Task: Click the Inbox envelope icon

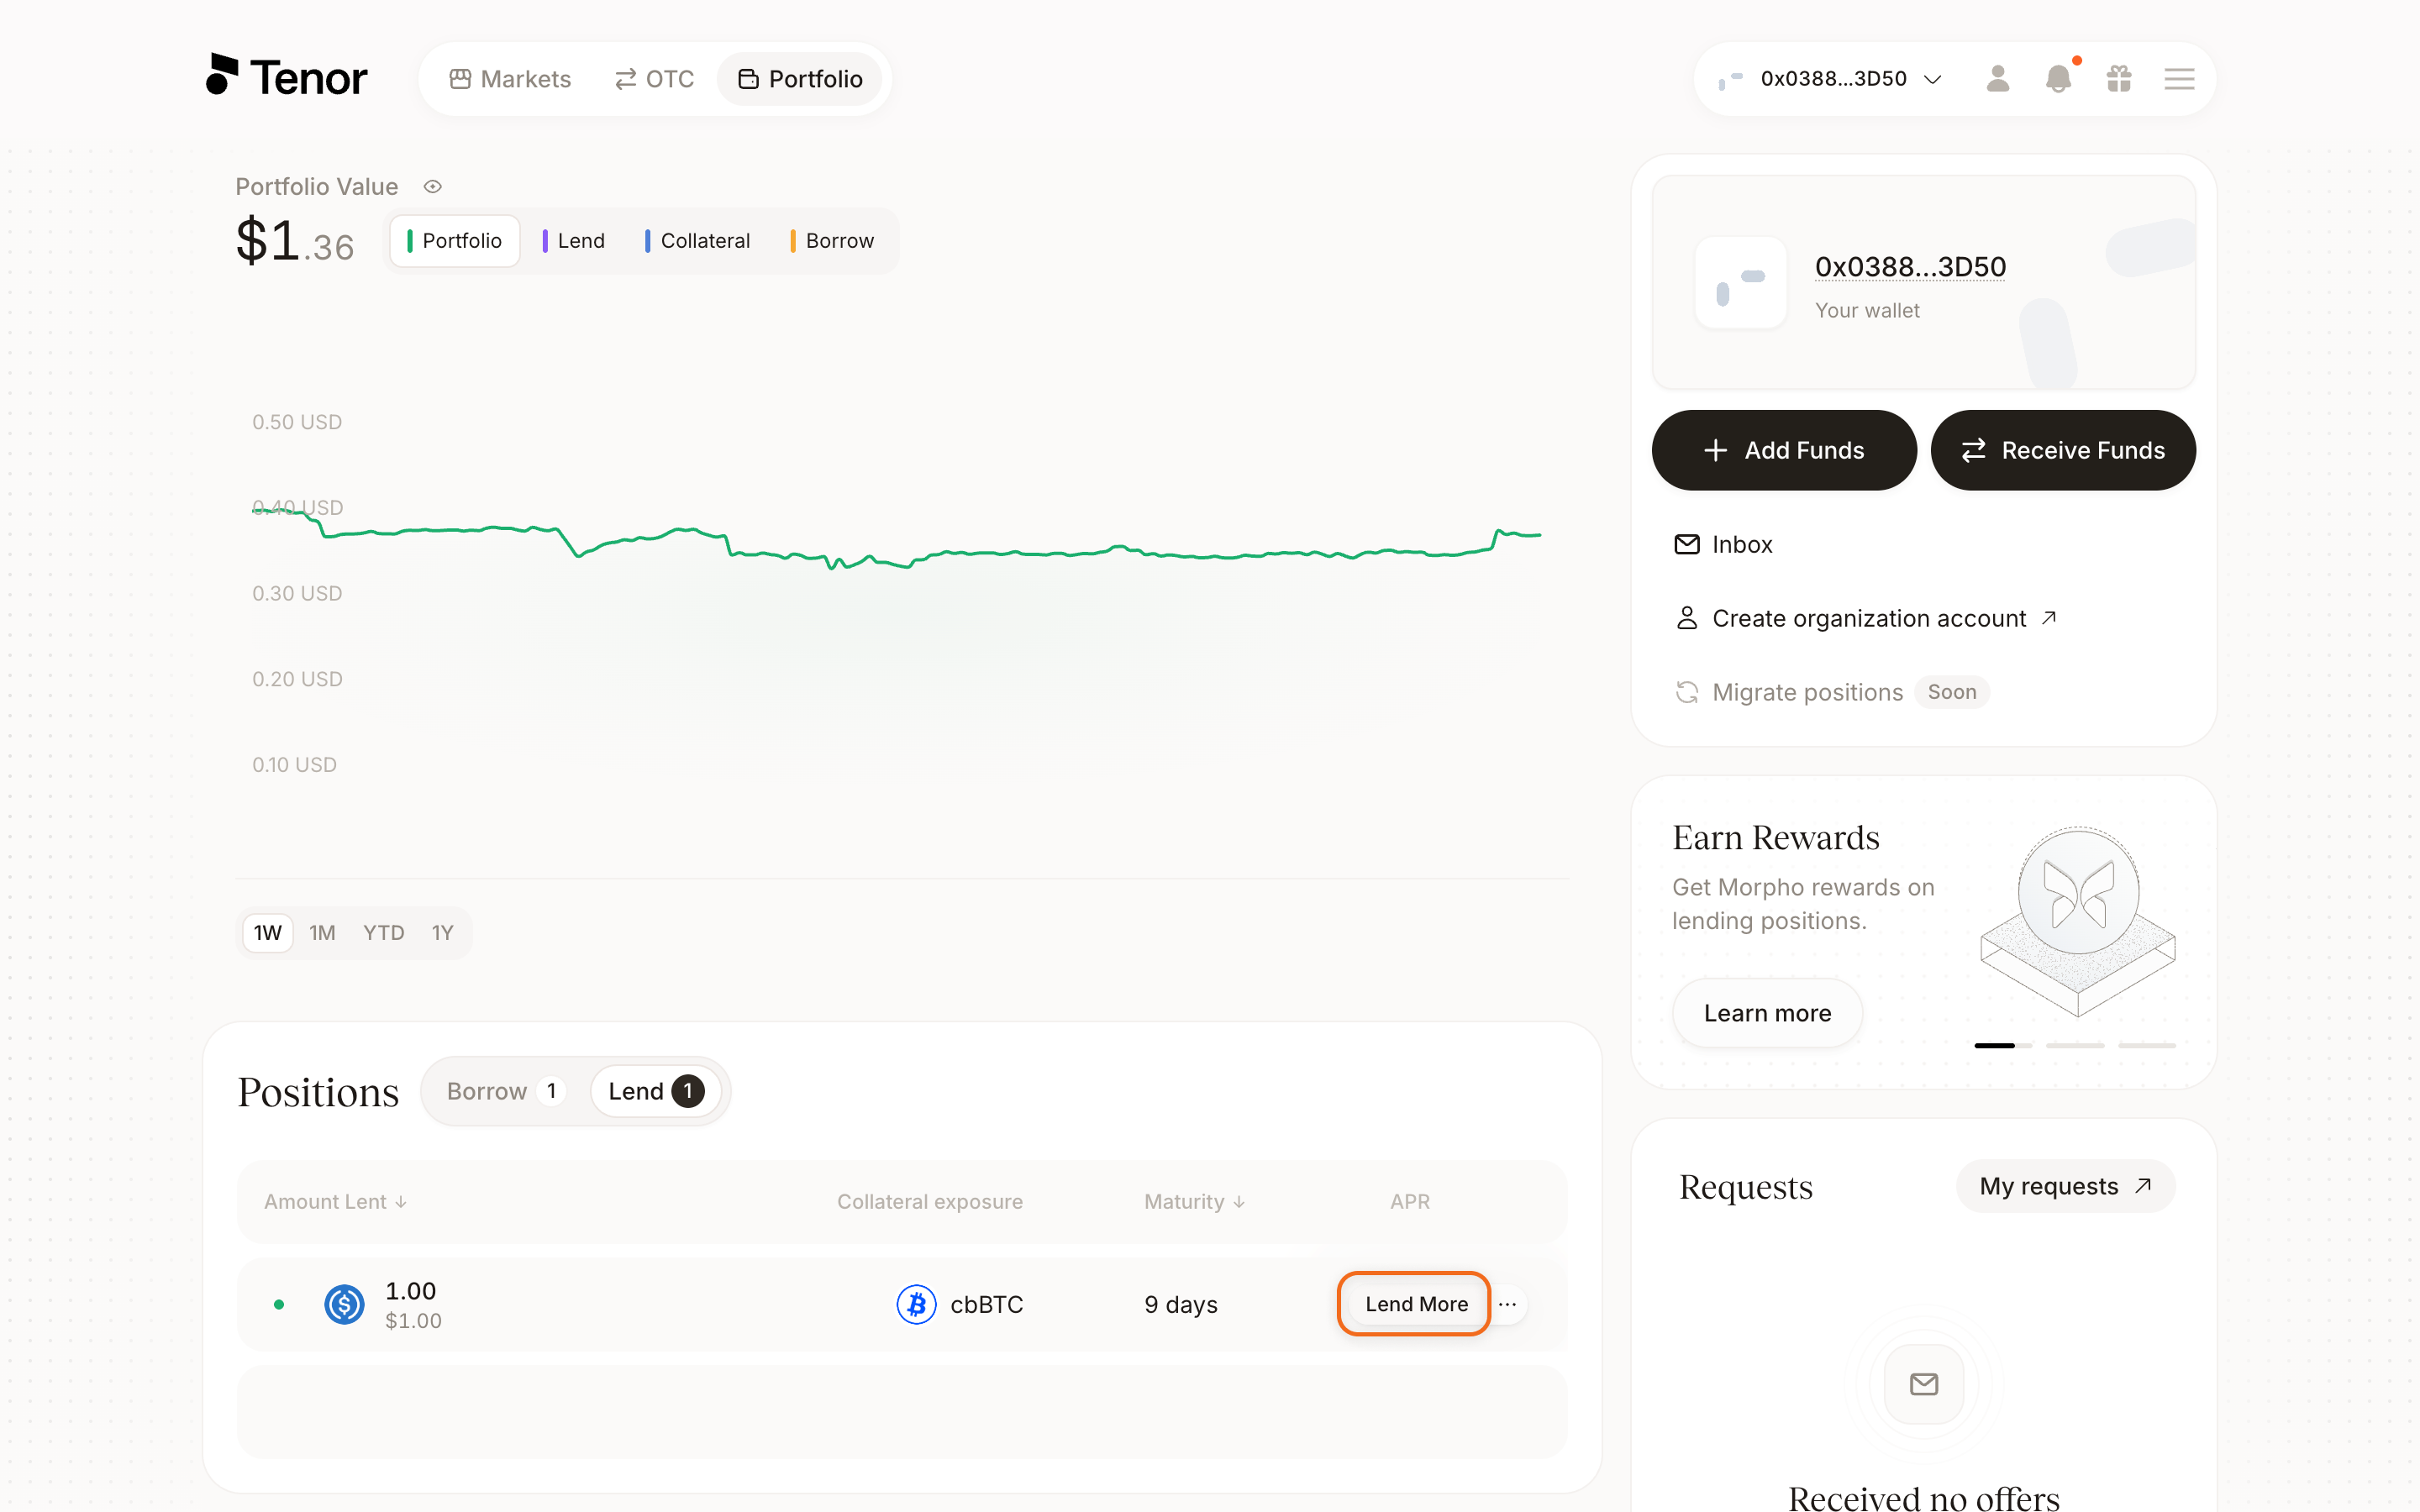Action: (x=1687, y=545)
